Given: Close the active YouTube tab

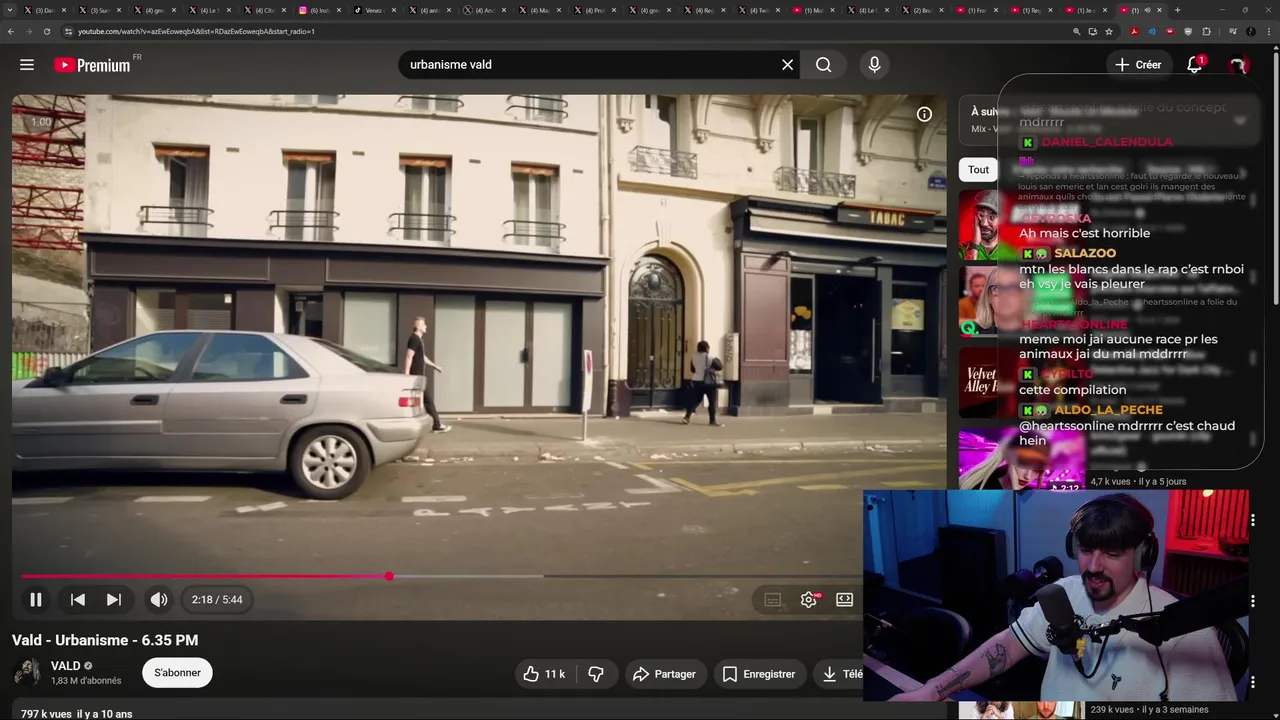Looking at the screenshot, I should pyautogui.click(x=1160, y=10).
